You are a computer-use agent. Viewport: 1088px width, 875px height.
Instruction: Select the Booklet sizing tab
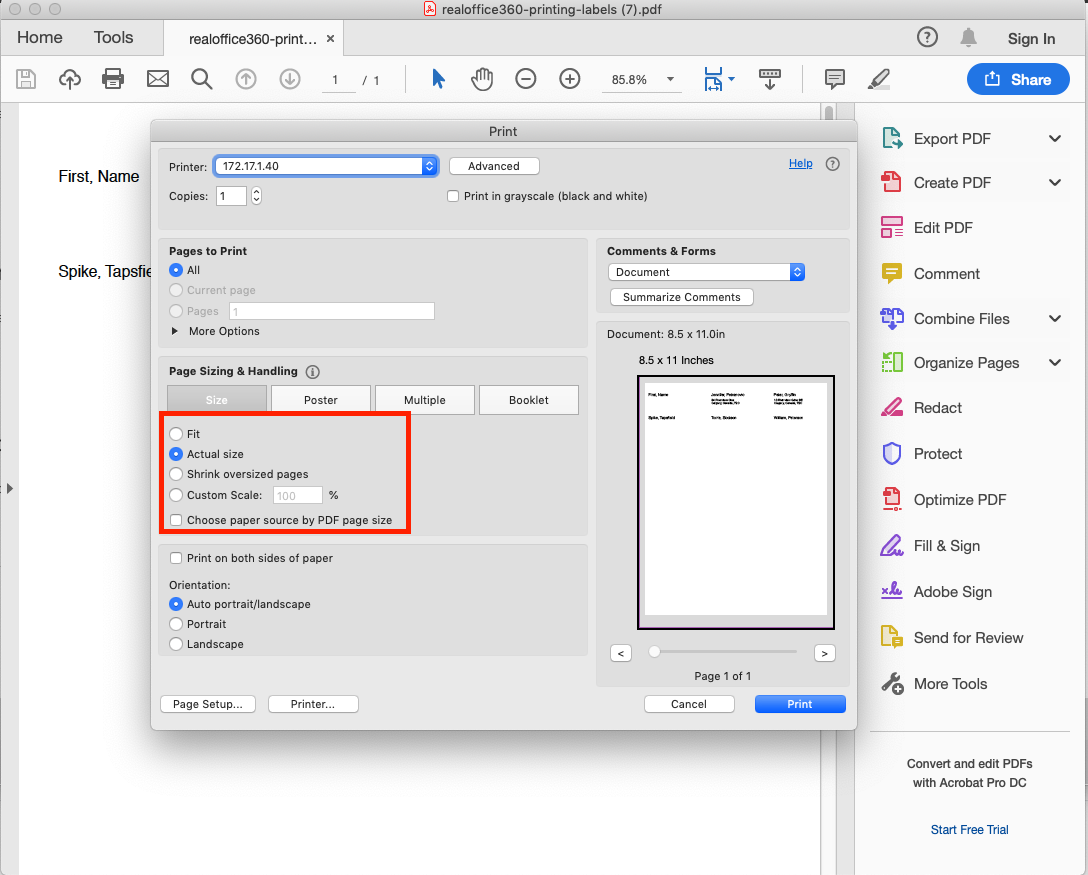pos(529,400)
